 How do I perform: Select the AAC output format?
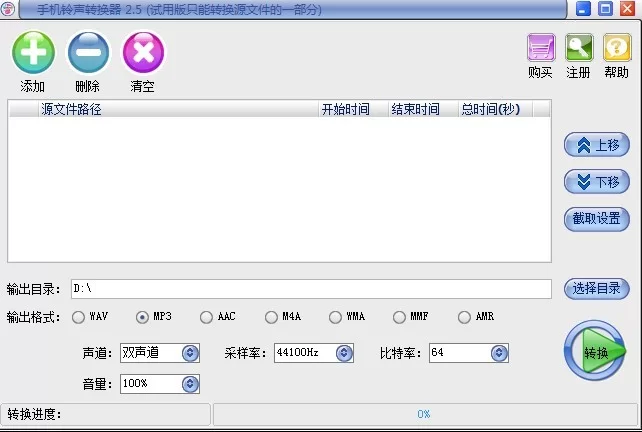pyautogui.click(x=206, y=317)
